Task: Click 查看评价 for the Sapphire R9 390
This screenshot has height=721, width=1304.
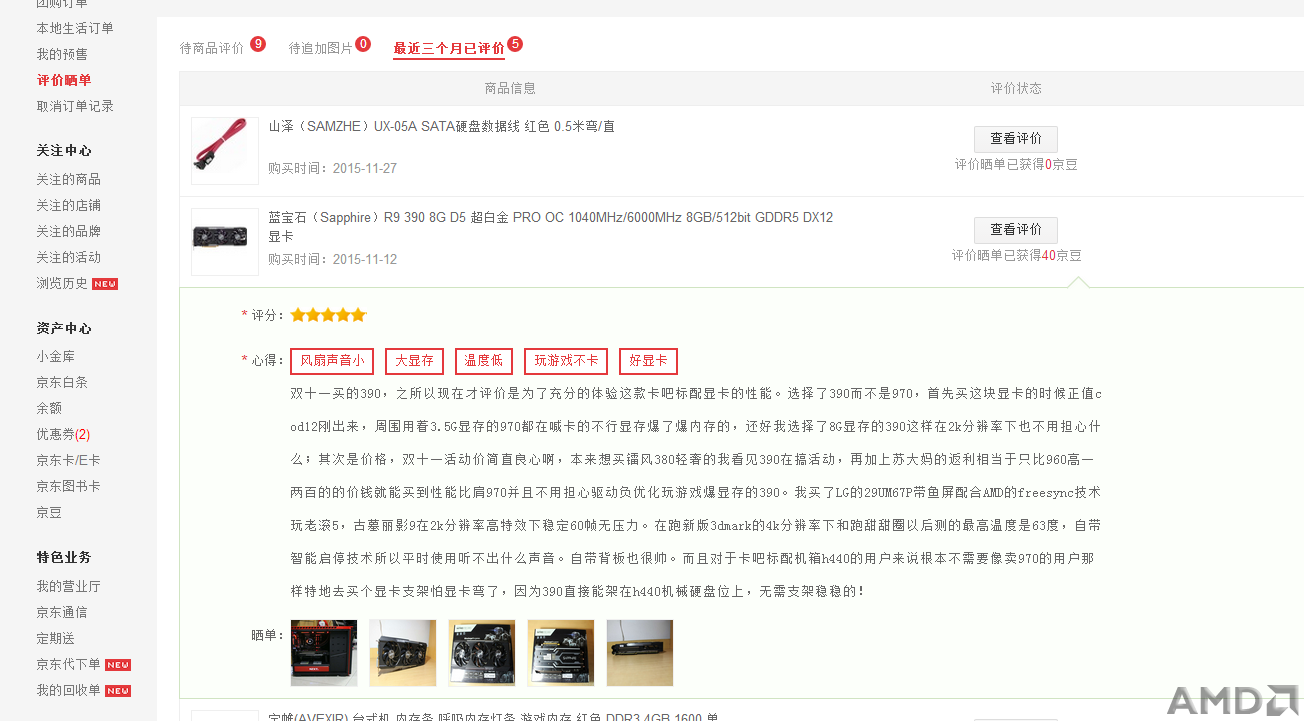Action: (x=1016, y=230)
